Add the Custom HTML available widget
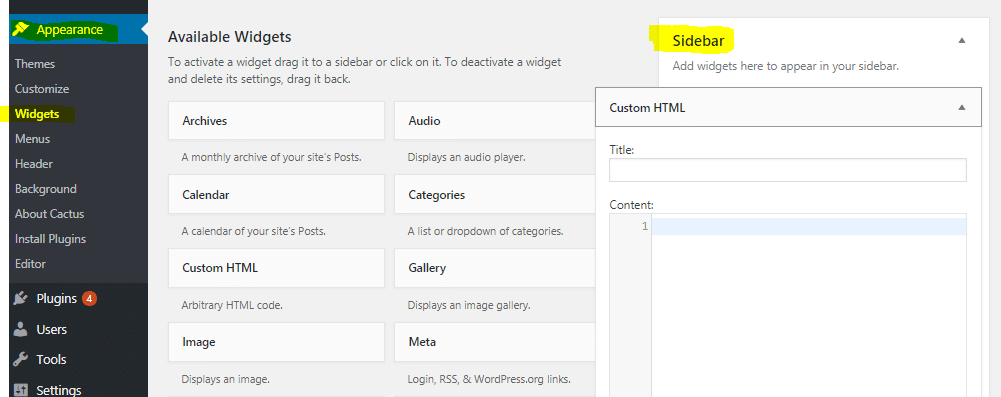 276,267
